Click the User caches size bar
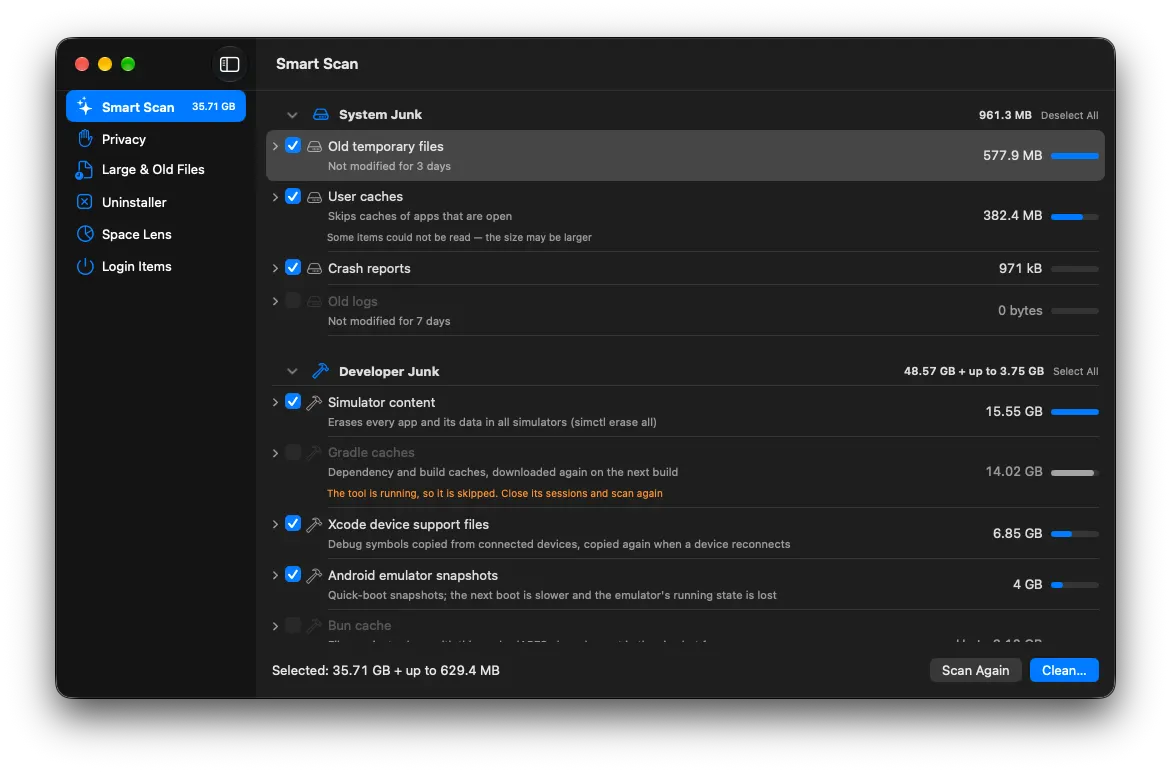1171x772 pixels. (x=1074, y=217)
